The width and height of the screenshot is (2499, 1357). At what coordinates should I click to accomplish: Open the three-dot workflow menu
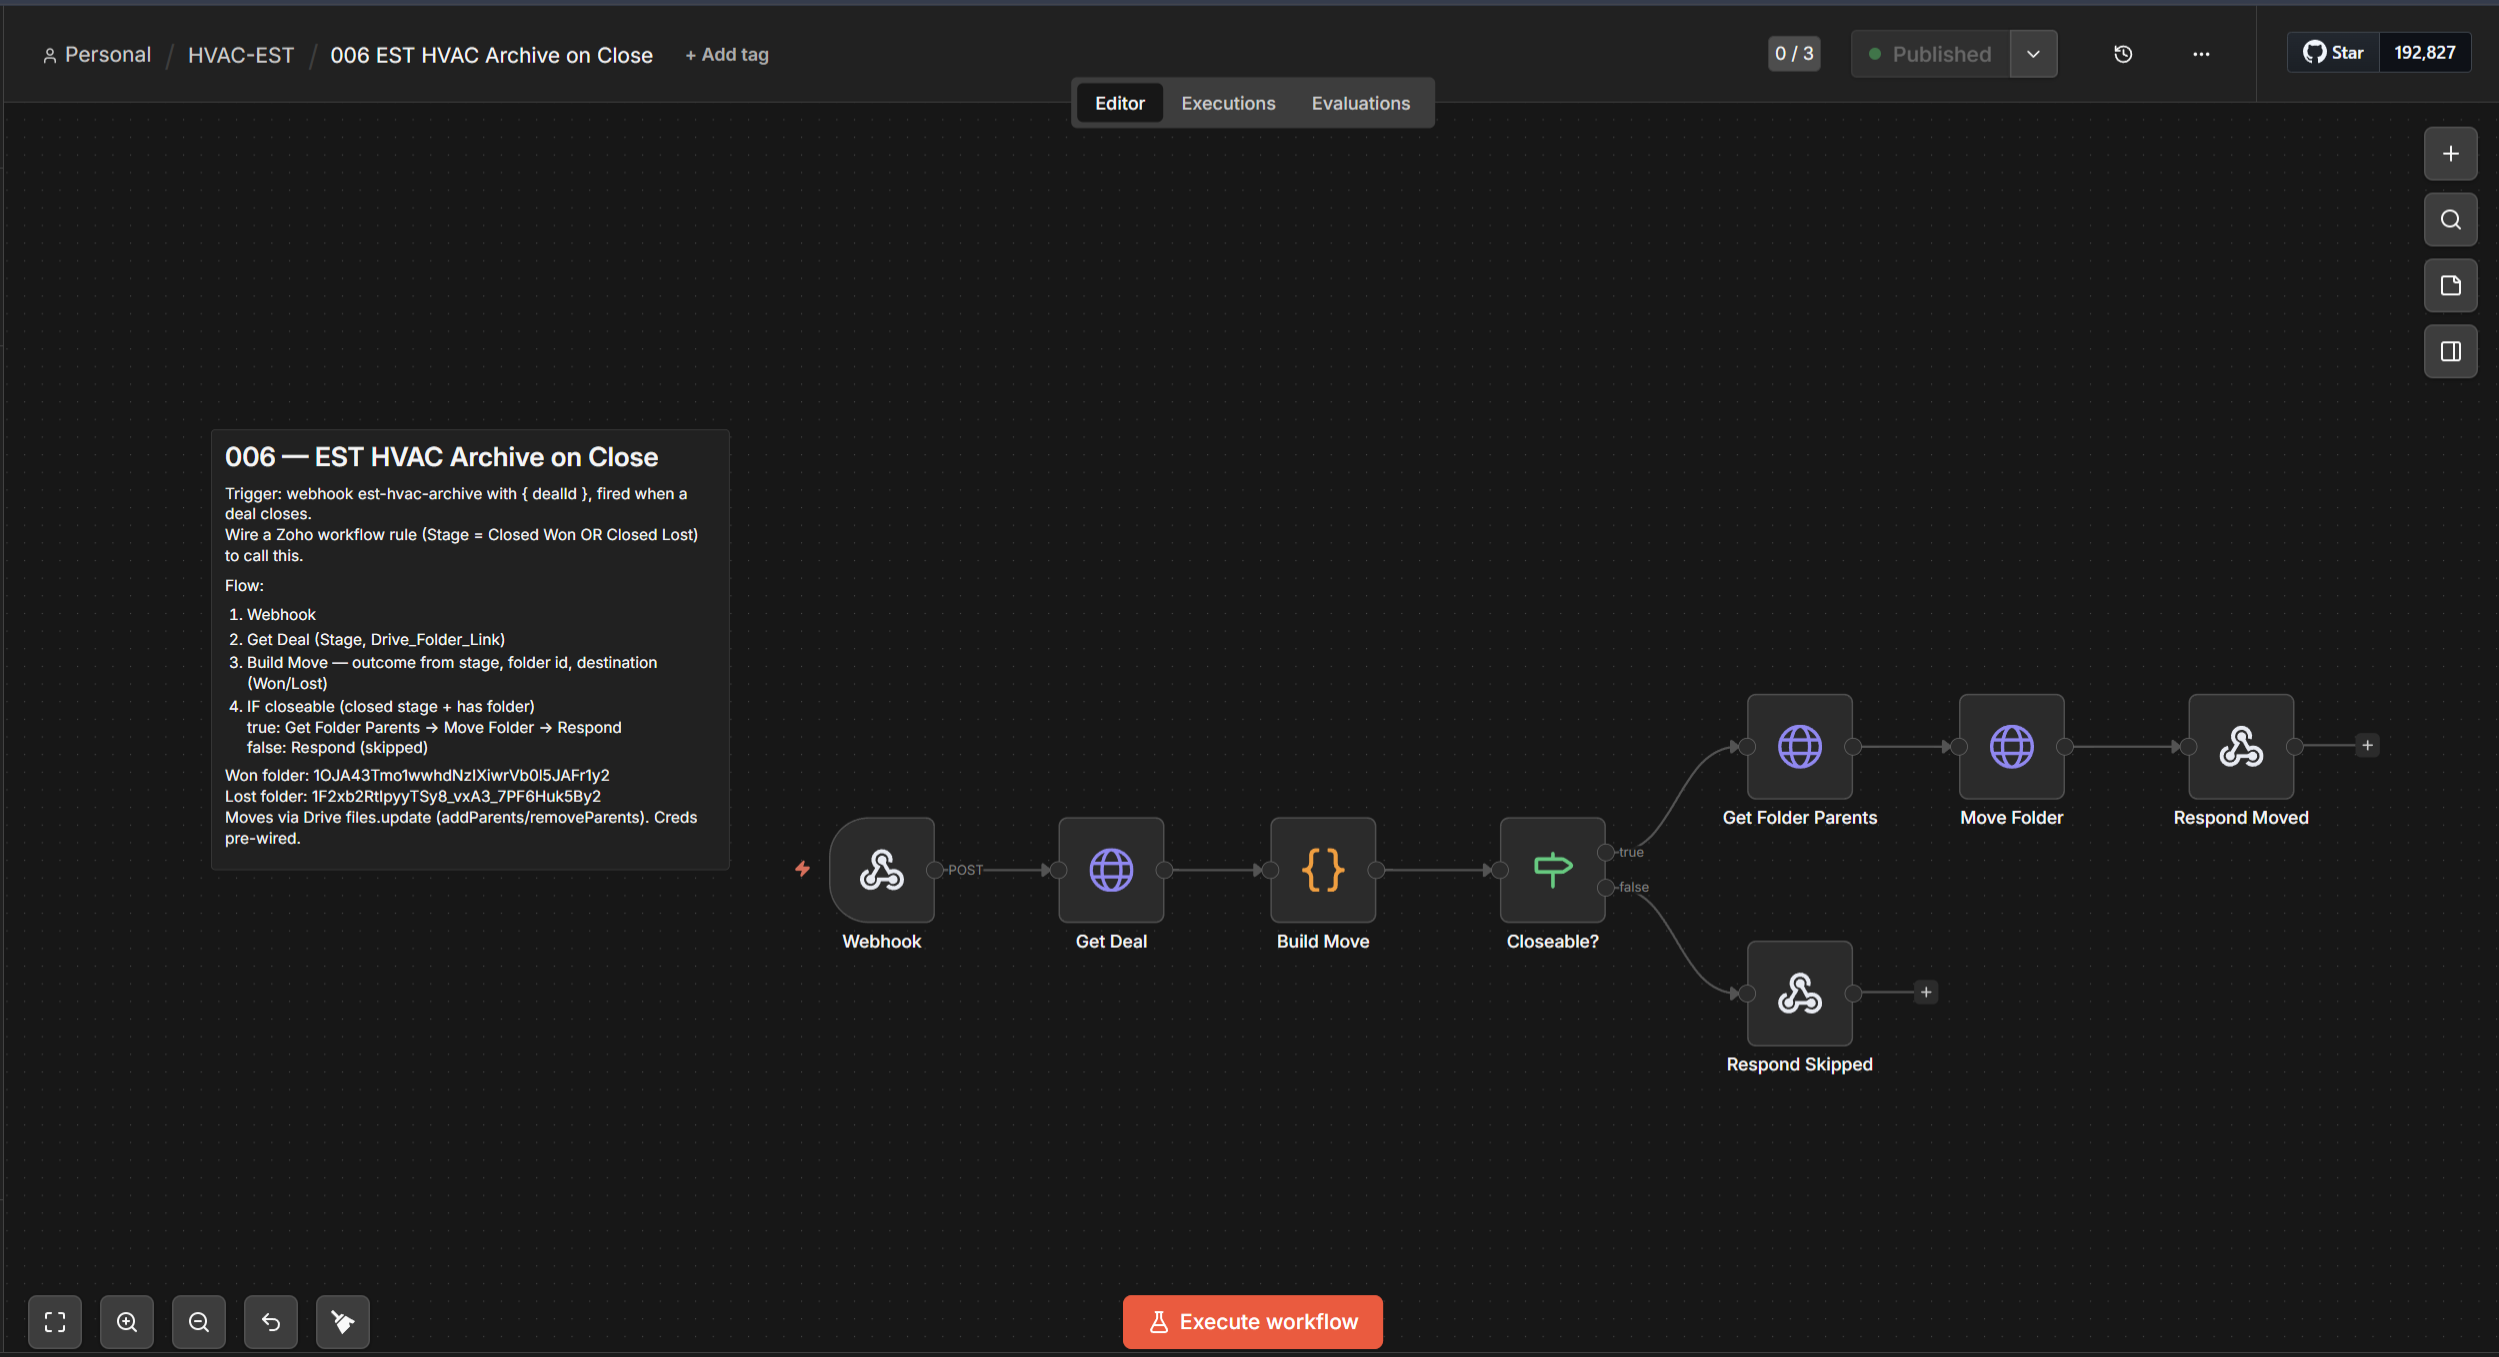[x=2201, y=54]
